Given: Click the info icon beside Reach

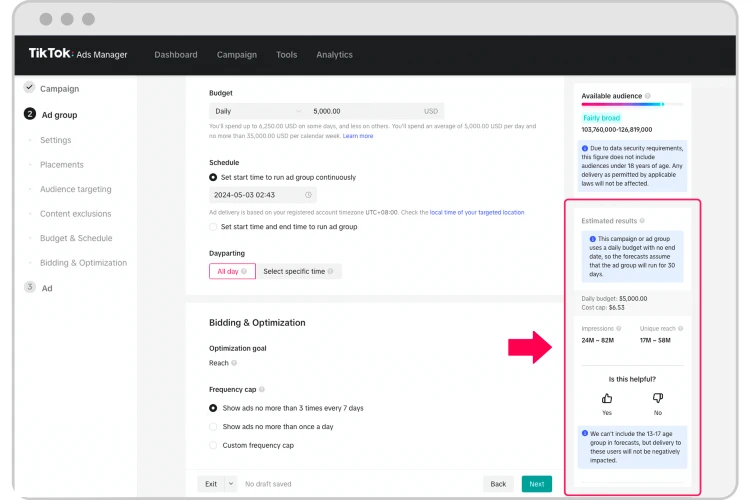Looking at the screenshot, I should click(234, 363).
